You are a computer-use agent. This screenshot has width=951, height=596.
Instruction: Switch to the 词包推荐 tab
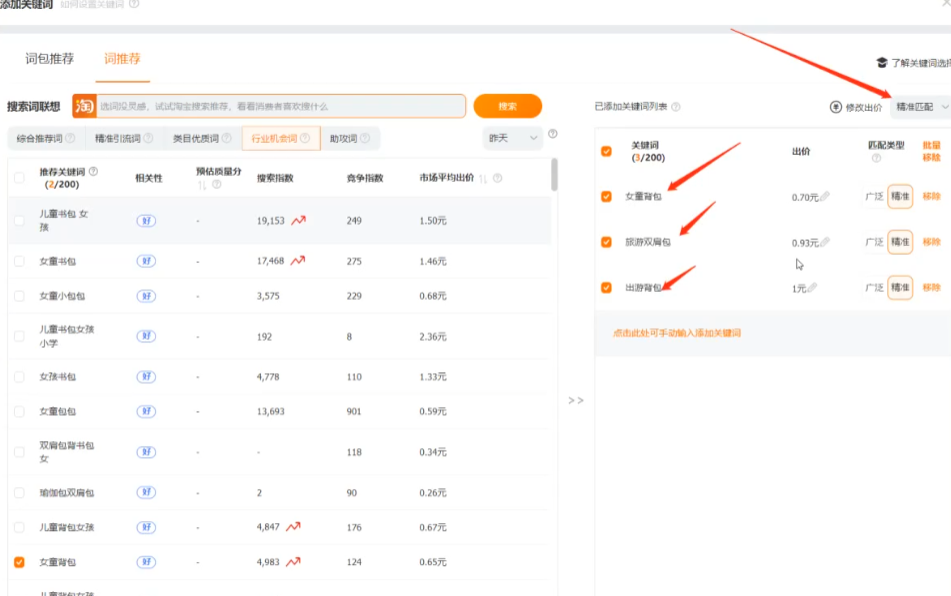49,59
